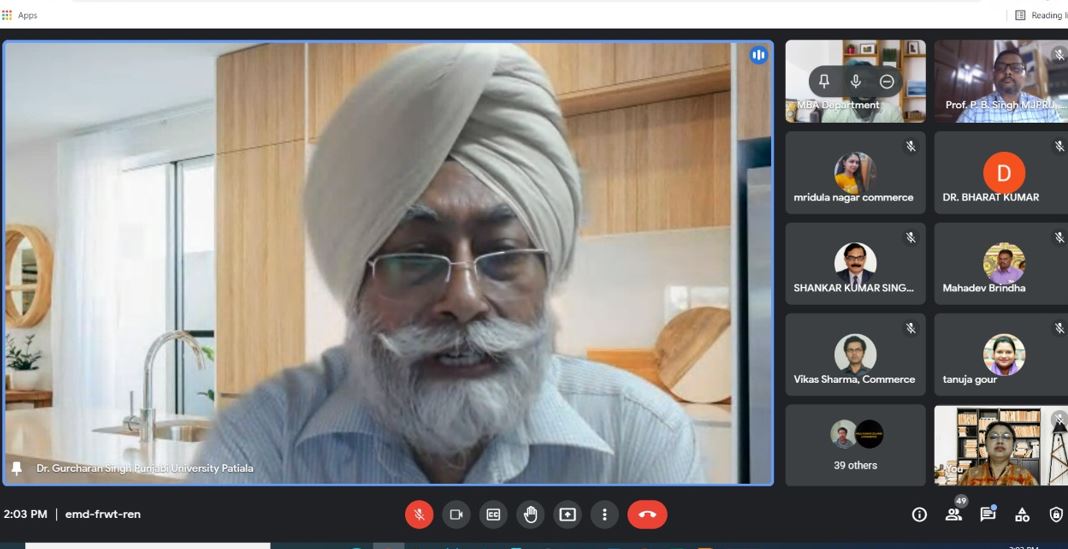Viewport: 1068px width, 549px height.
Task: Open the meeting details info icon
Action: pos(919,514)
